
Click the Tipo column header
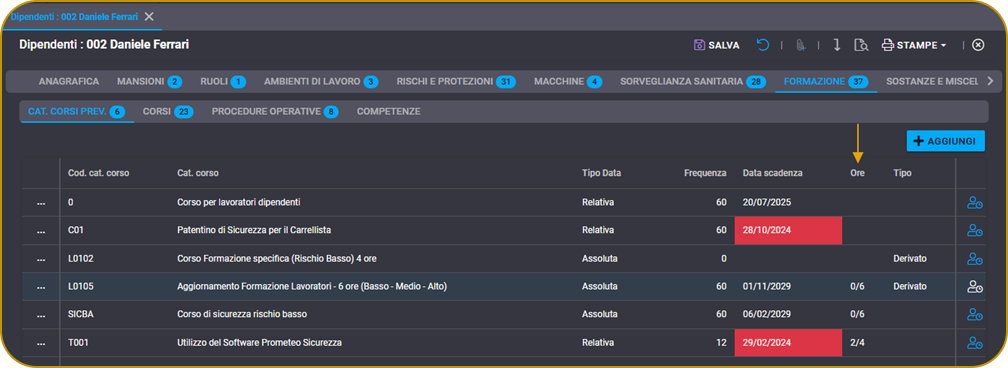[x=902, y=173]
